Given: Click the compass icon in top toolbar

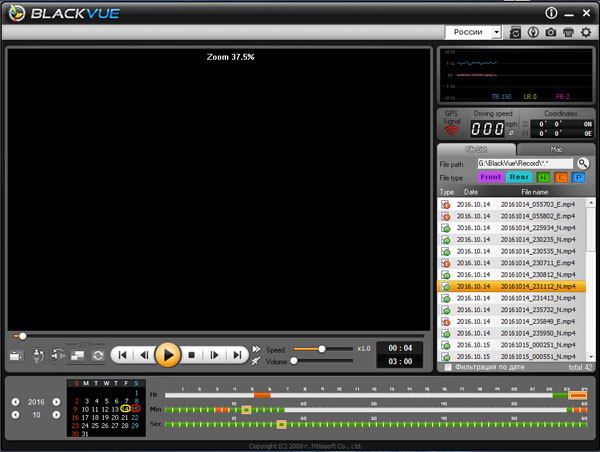Looking at the screenshot, I should 533,32.
